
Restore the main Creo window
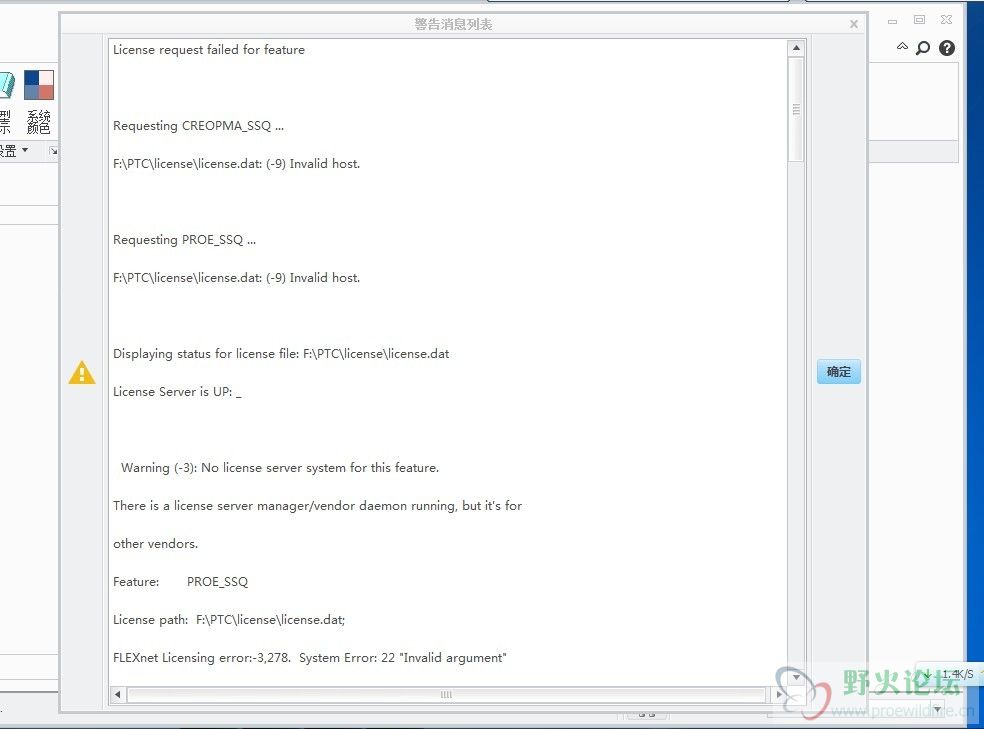pyautogui.click(x=919, y=20)
